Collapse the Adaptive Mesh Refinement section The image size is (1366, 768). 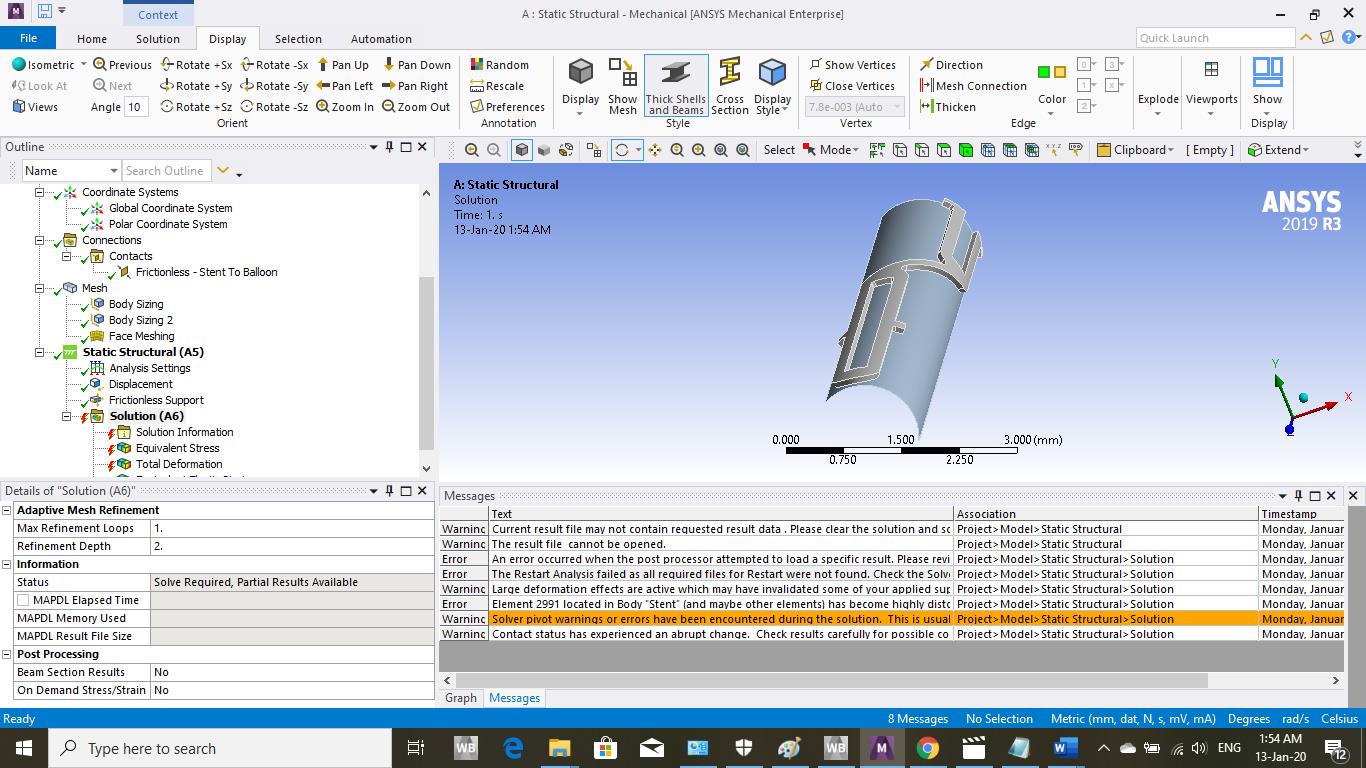point(7,510)
